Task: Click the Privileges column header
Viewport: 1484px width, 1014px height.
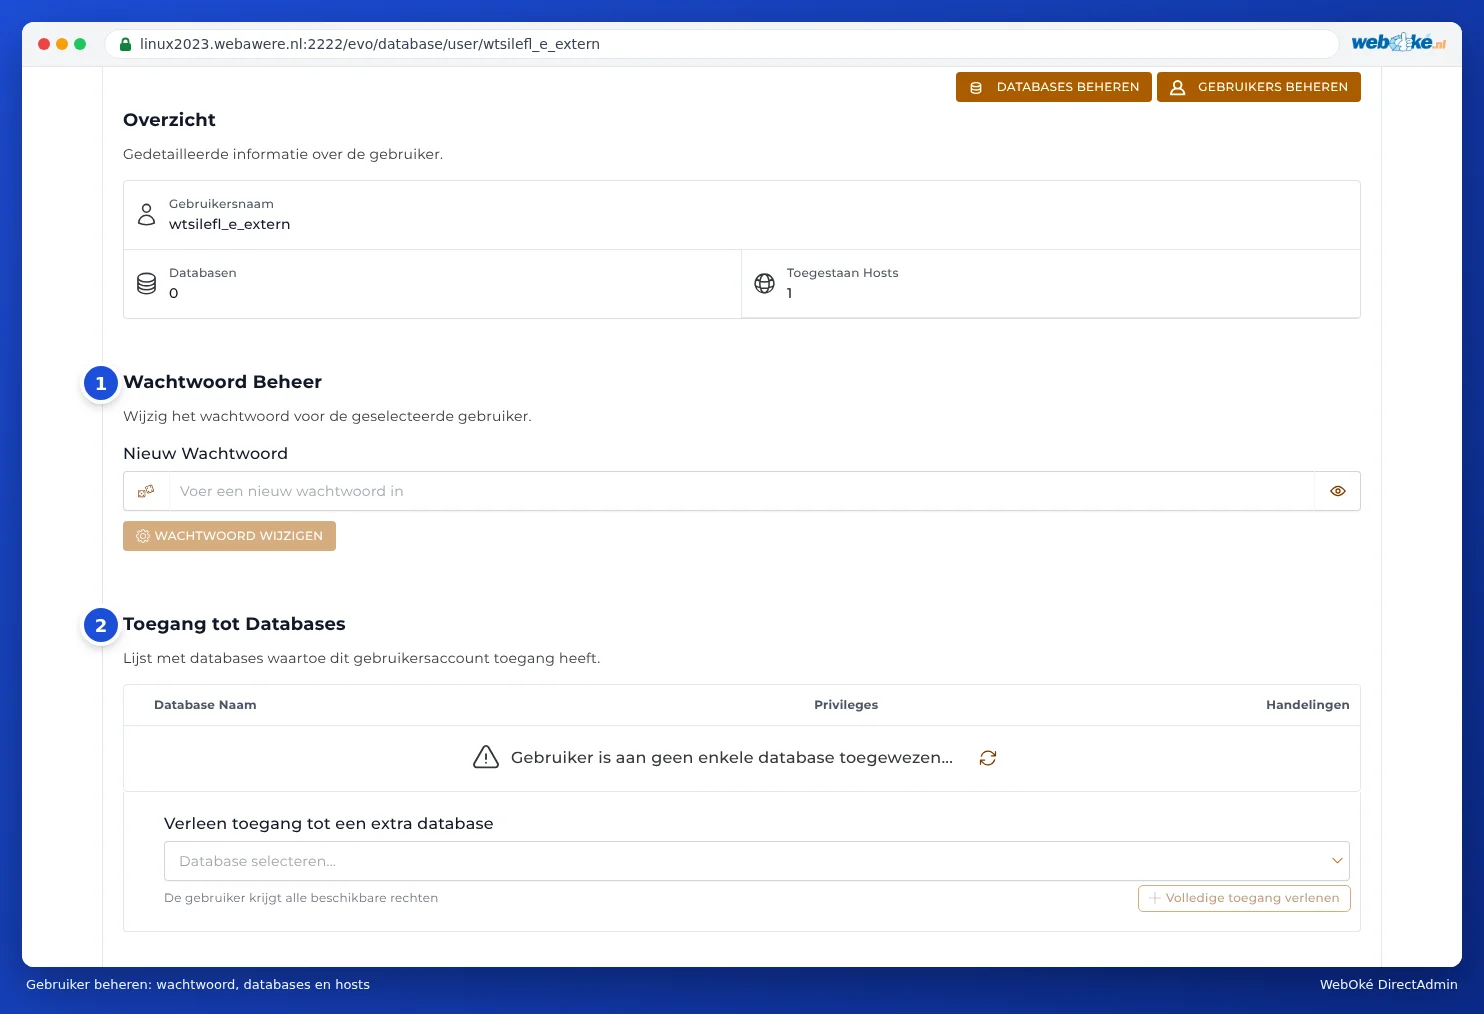Action: [846, 705]
